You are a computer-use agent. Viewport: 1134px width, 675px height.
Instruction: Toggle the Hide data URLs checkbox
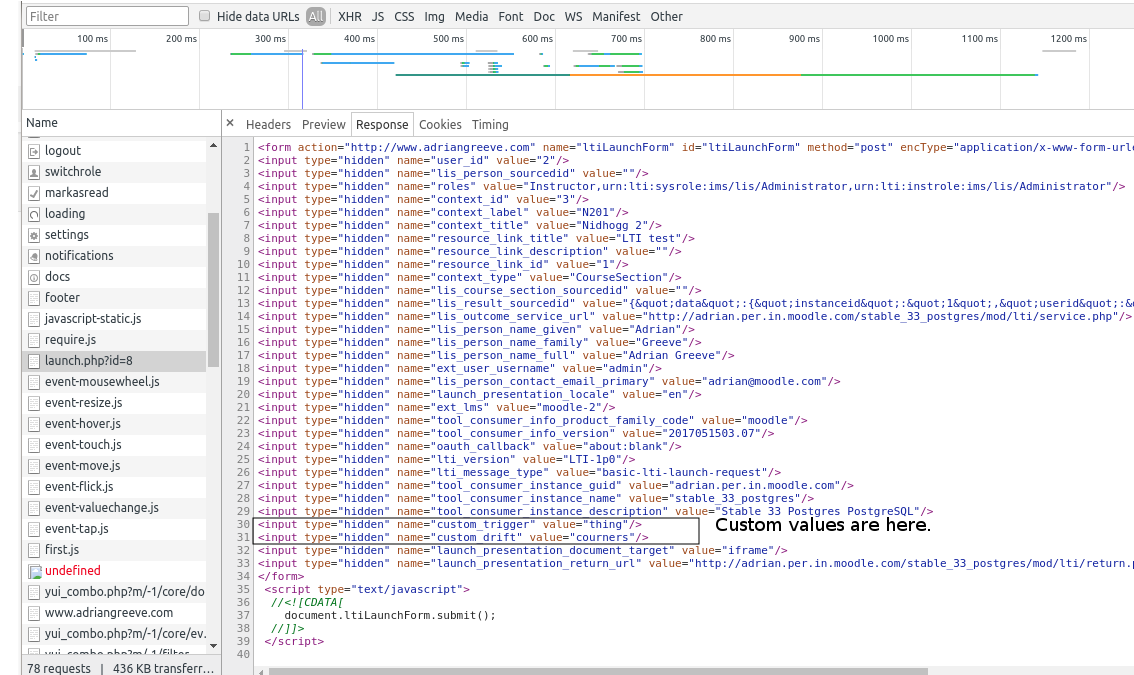205,16
